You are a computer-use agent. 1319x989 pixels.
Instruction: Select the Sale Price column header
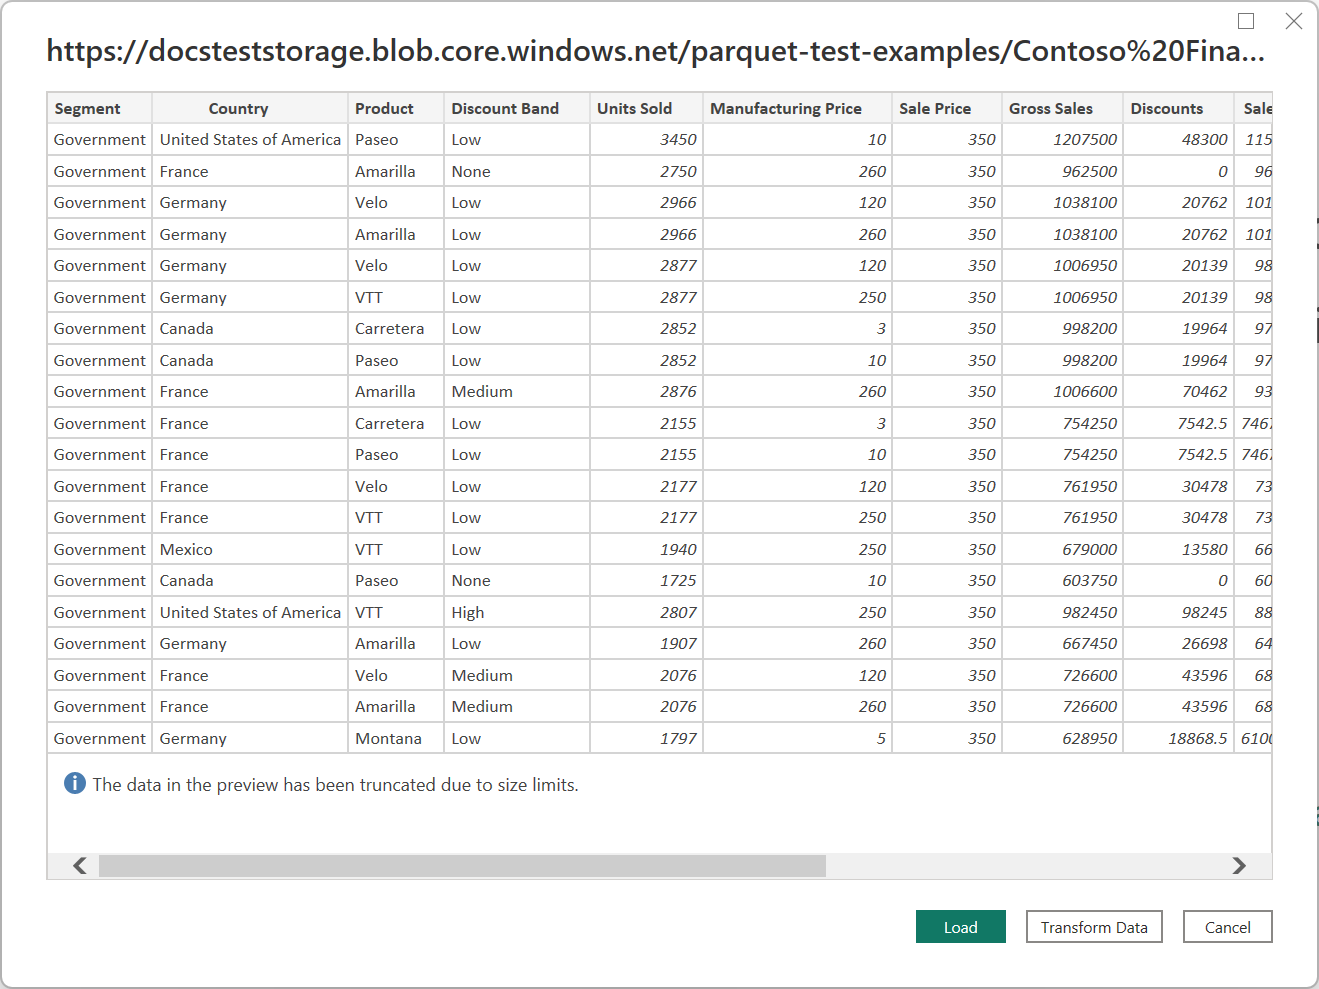pyautogui.click(x=935, y=108)
